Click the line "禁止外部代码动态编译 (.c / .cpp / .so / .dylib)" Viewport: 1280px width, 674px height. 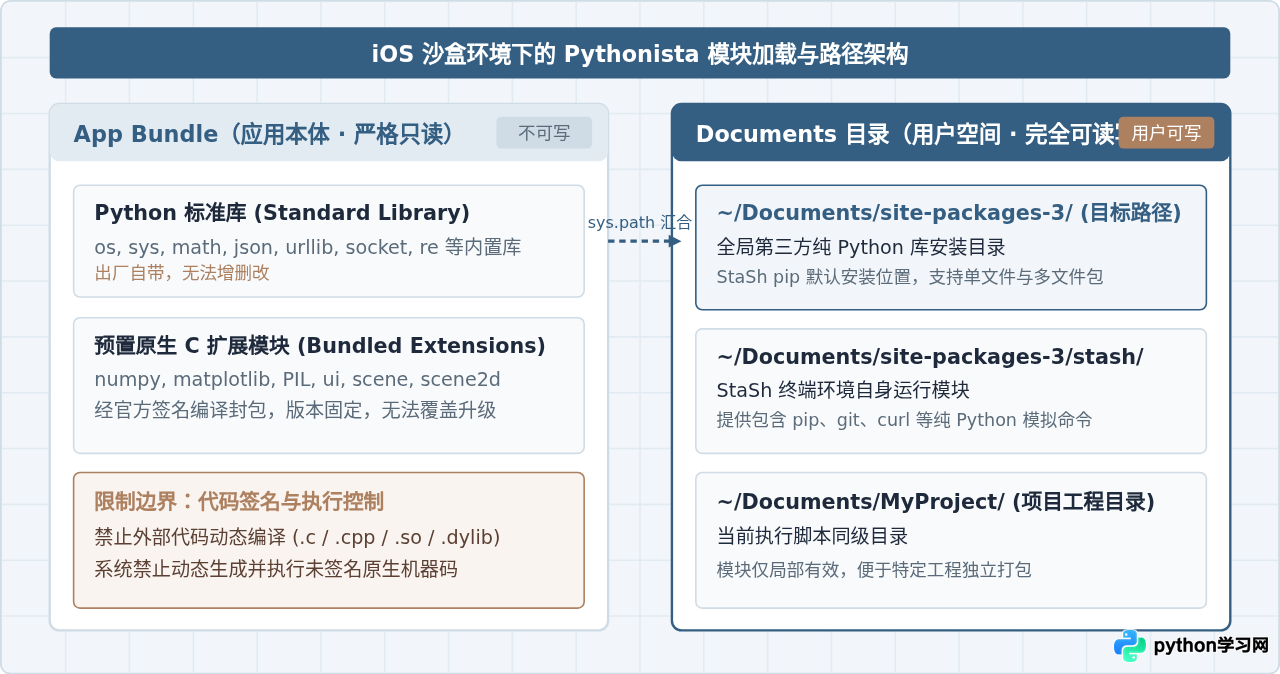click(x=297, y=537)
